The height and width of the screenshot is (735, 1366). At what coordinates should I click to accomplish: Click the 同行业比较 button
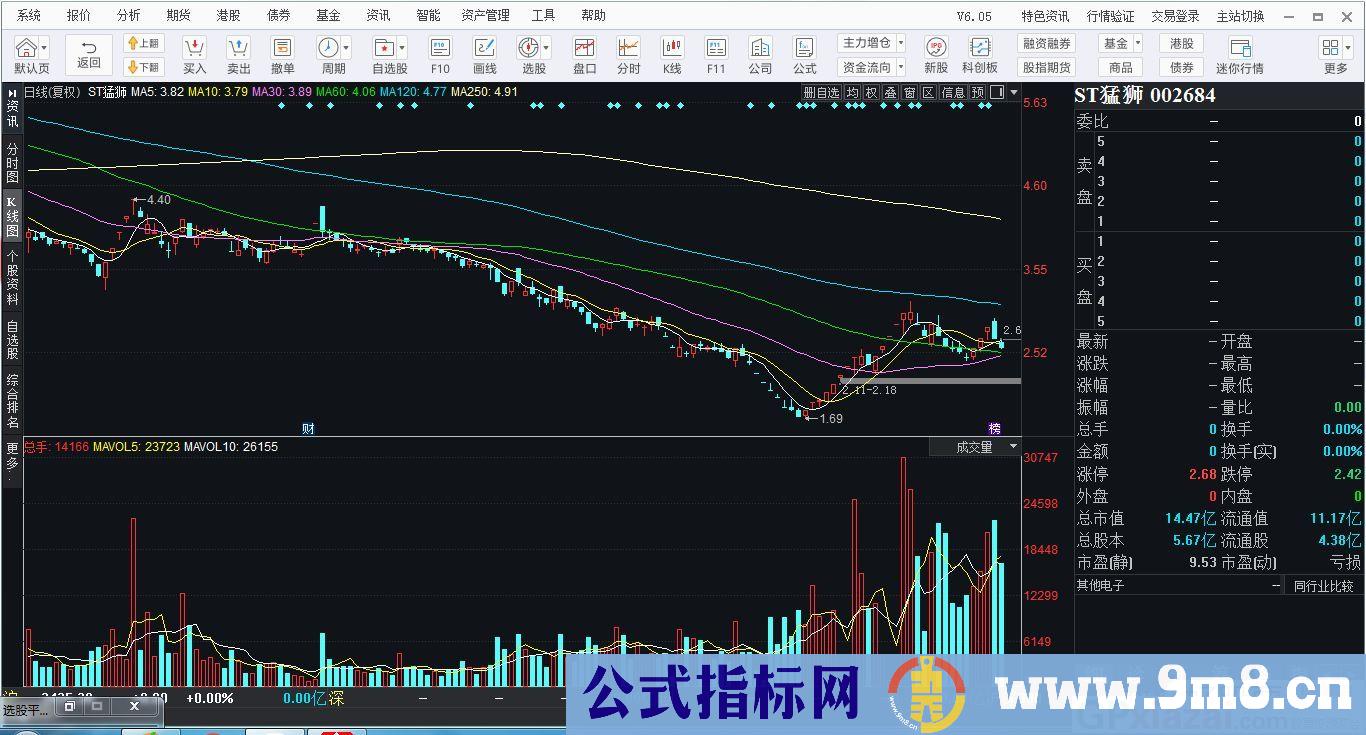[x=1323, y=586]
